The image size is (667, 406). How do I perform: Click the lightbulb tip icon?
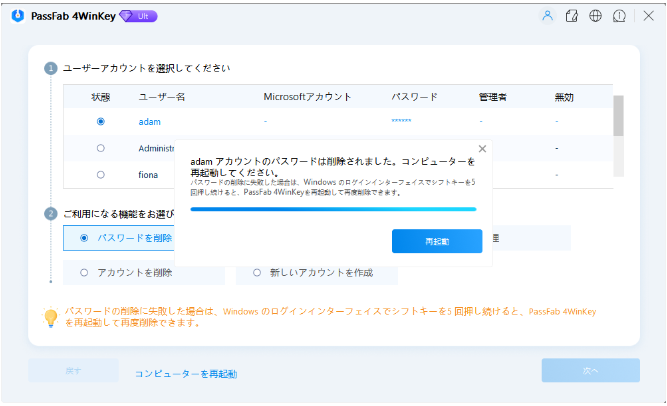click(x=50, y=318)
